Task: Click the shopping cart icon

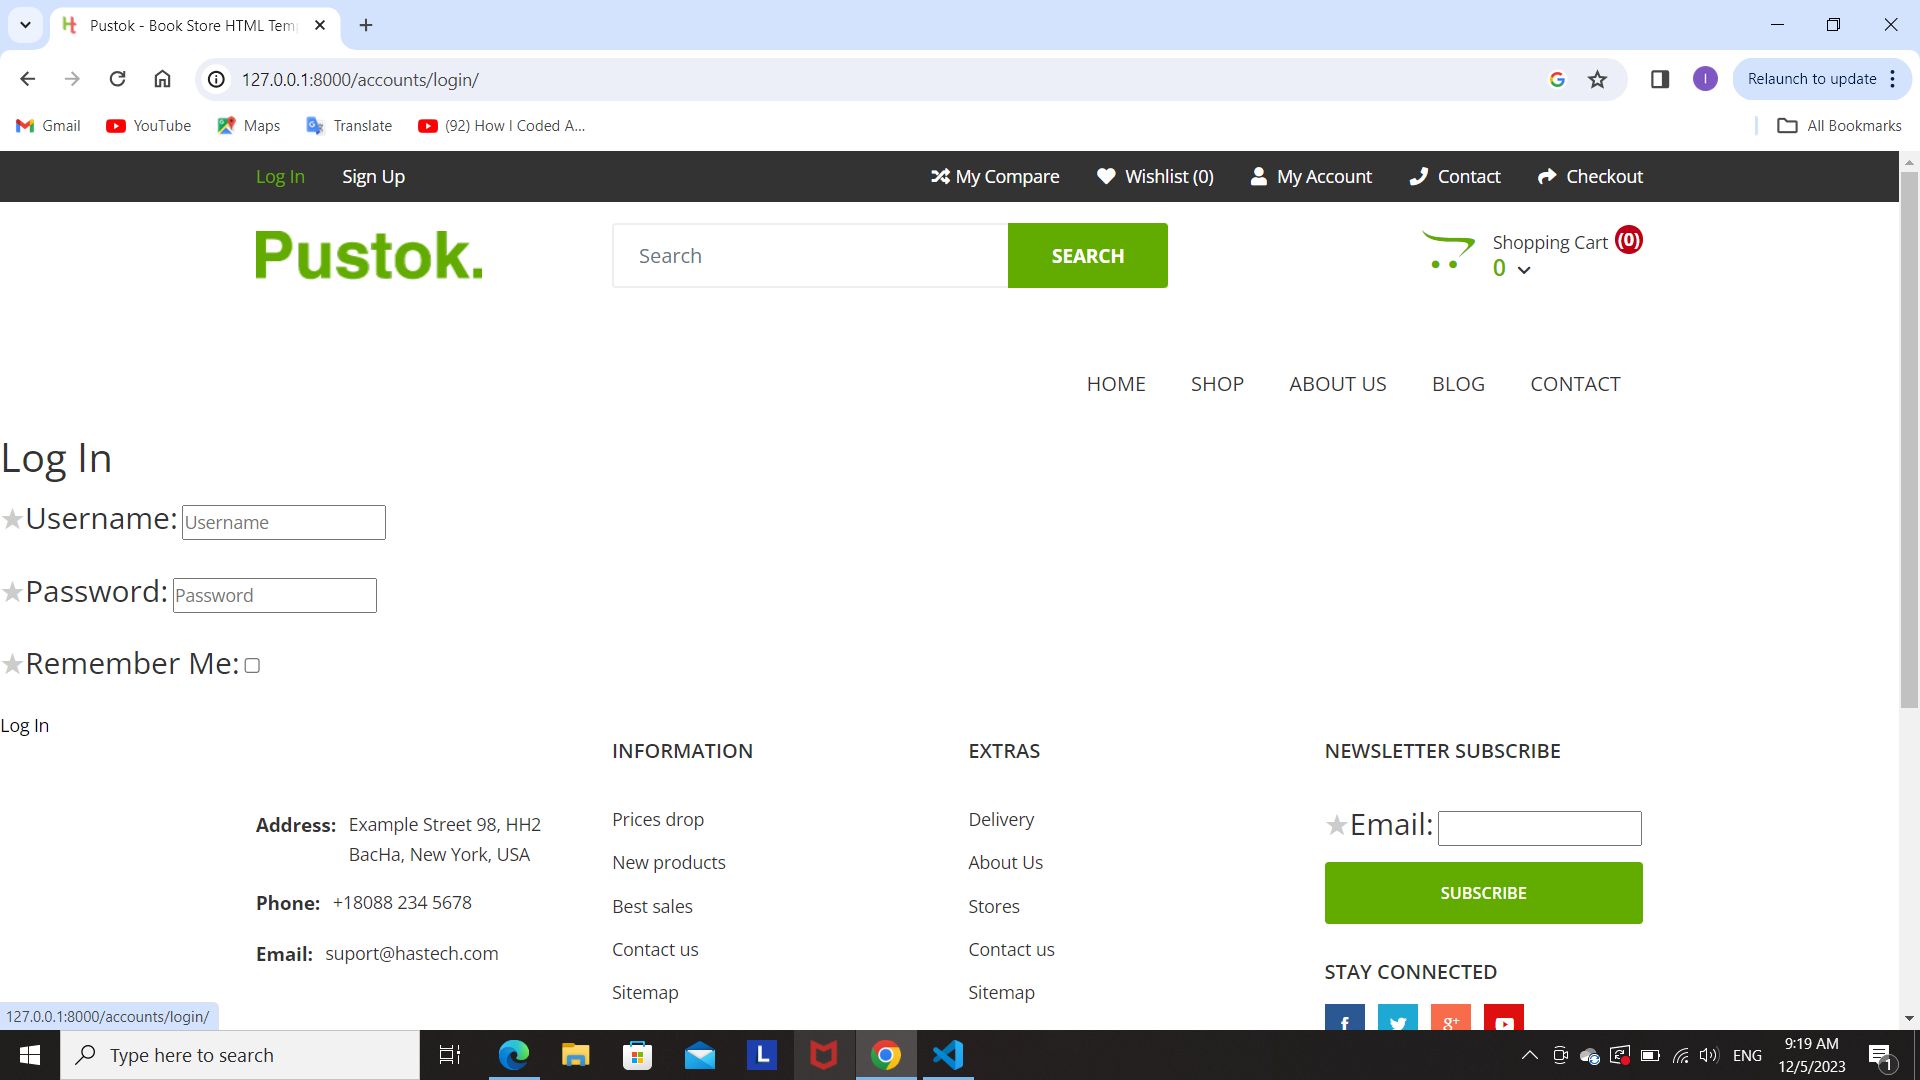Action: [1447, 250]
